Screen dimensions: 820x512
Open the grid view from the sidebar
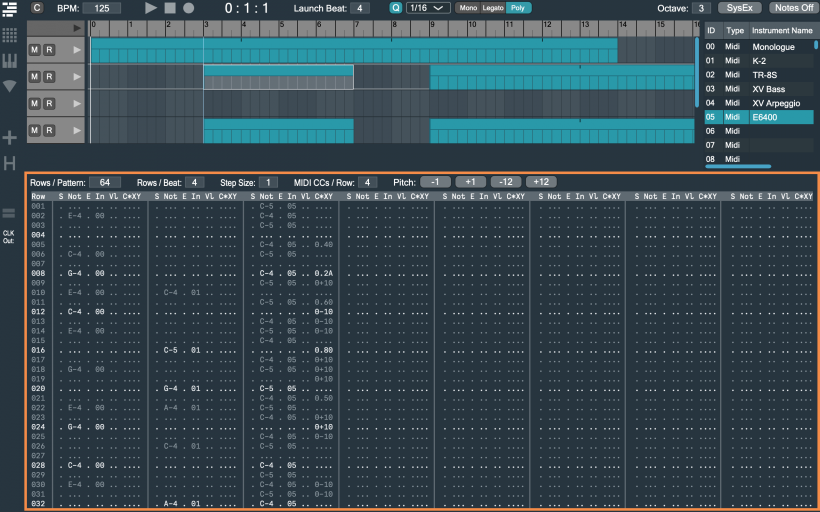click(x=9, y=35)
